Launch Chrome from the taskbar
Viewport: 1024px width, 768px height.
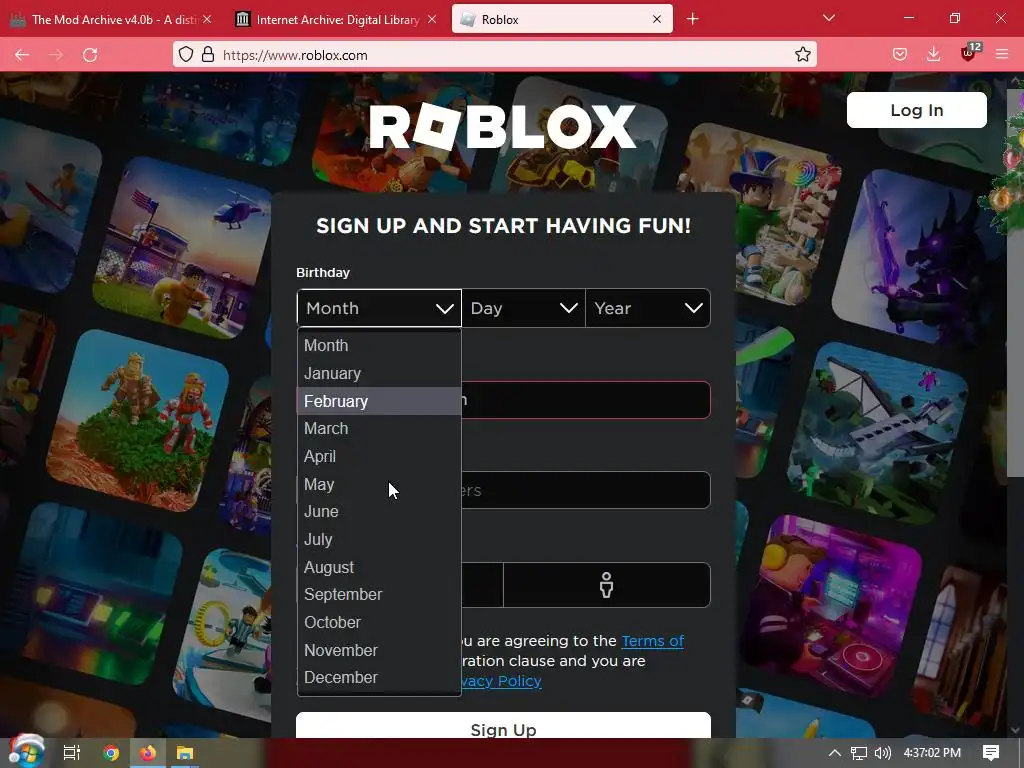[x=111, y=753]
